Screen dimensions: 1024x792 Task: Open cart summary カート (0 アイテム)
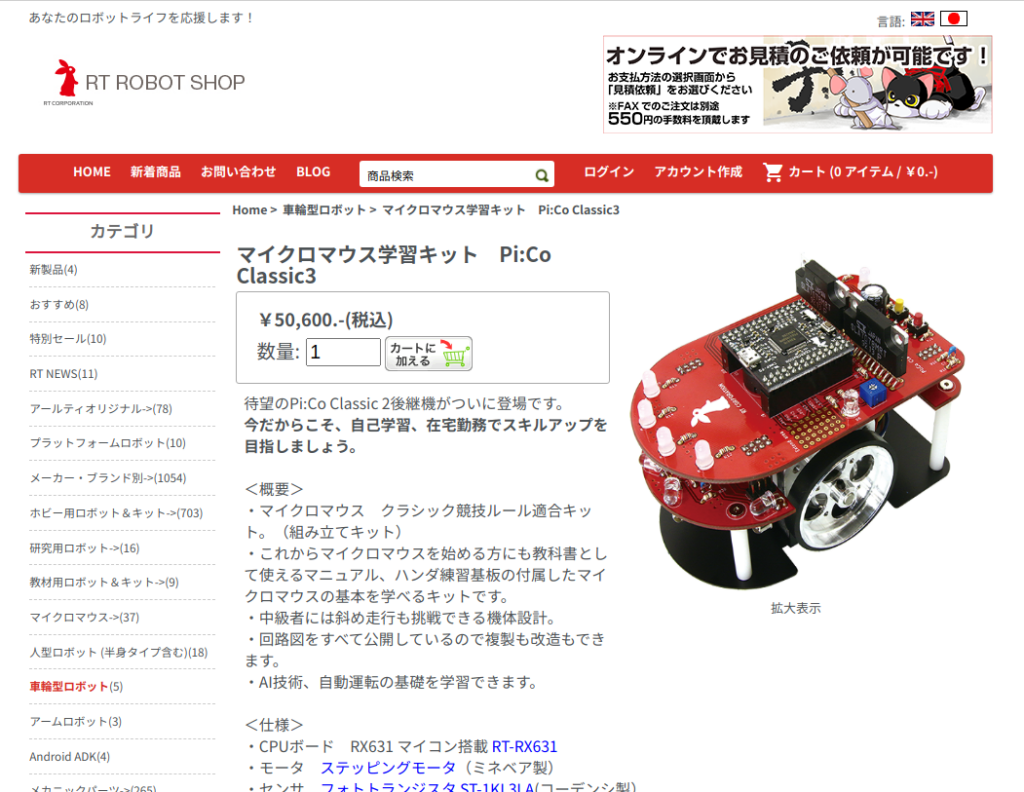(863, 172)
